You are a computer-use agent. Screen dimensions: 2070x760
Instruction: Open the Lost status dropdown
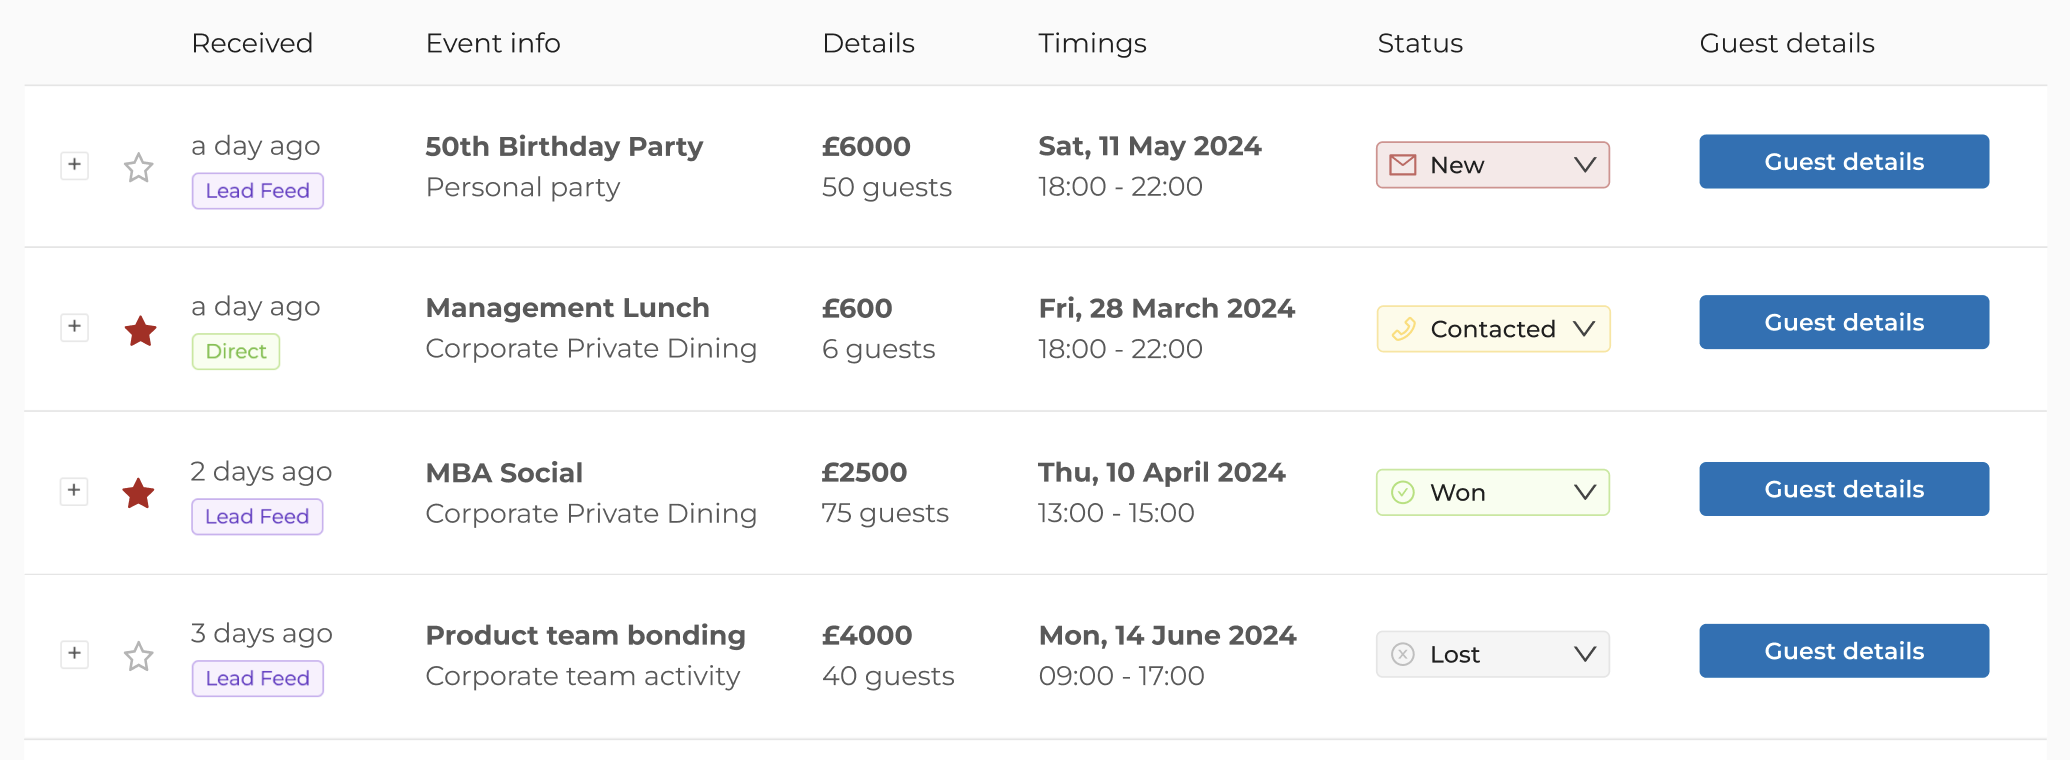point(1493,654)
